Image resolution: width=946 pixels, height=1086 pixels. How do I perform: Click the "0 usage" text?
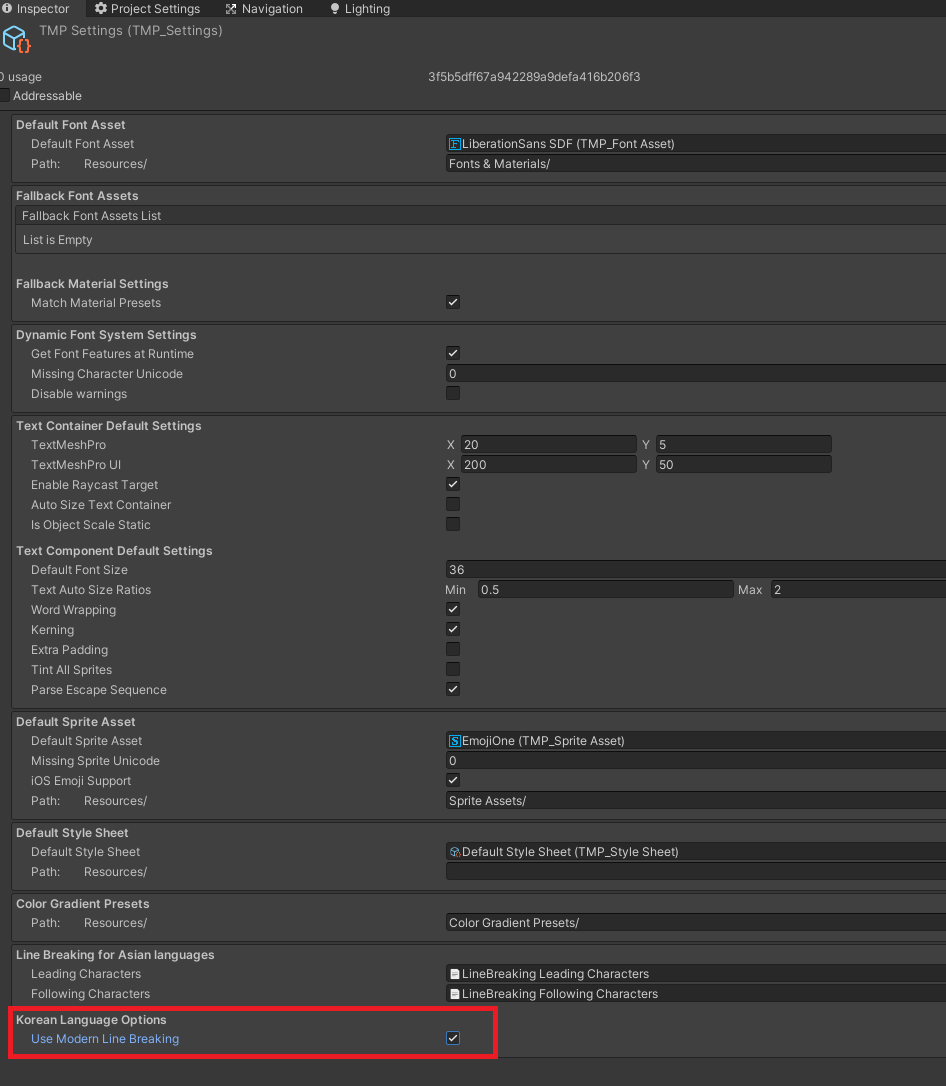click(21, 77)
